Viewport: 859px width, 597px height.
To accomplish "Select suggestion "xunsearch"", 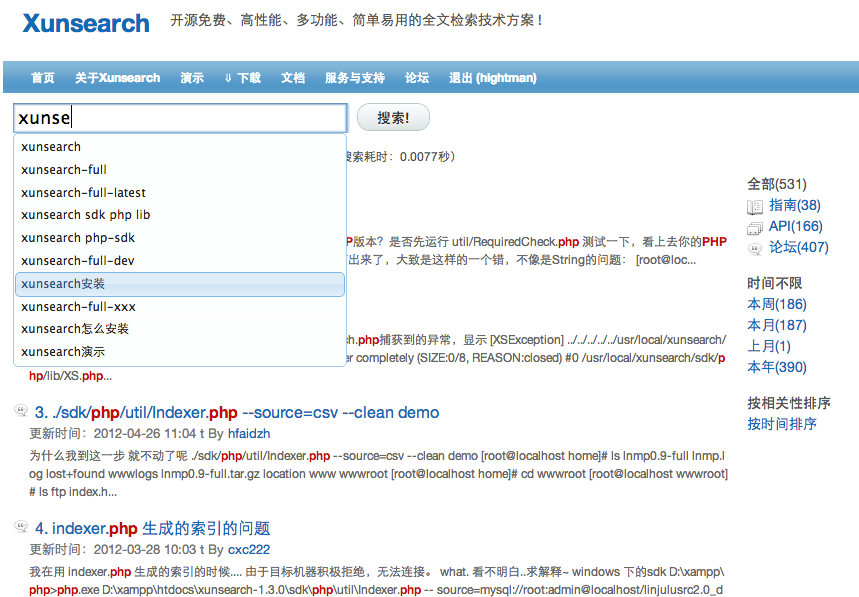I will (x=180, y=147).
